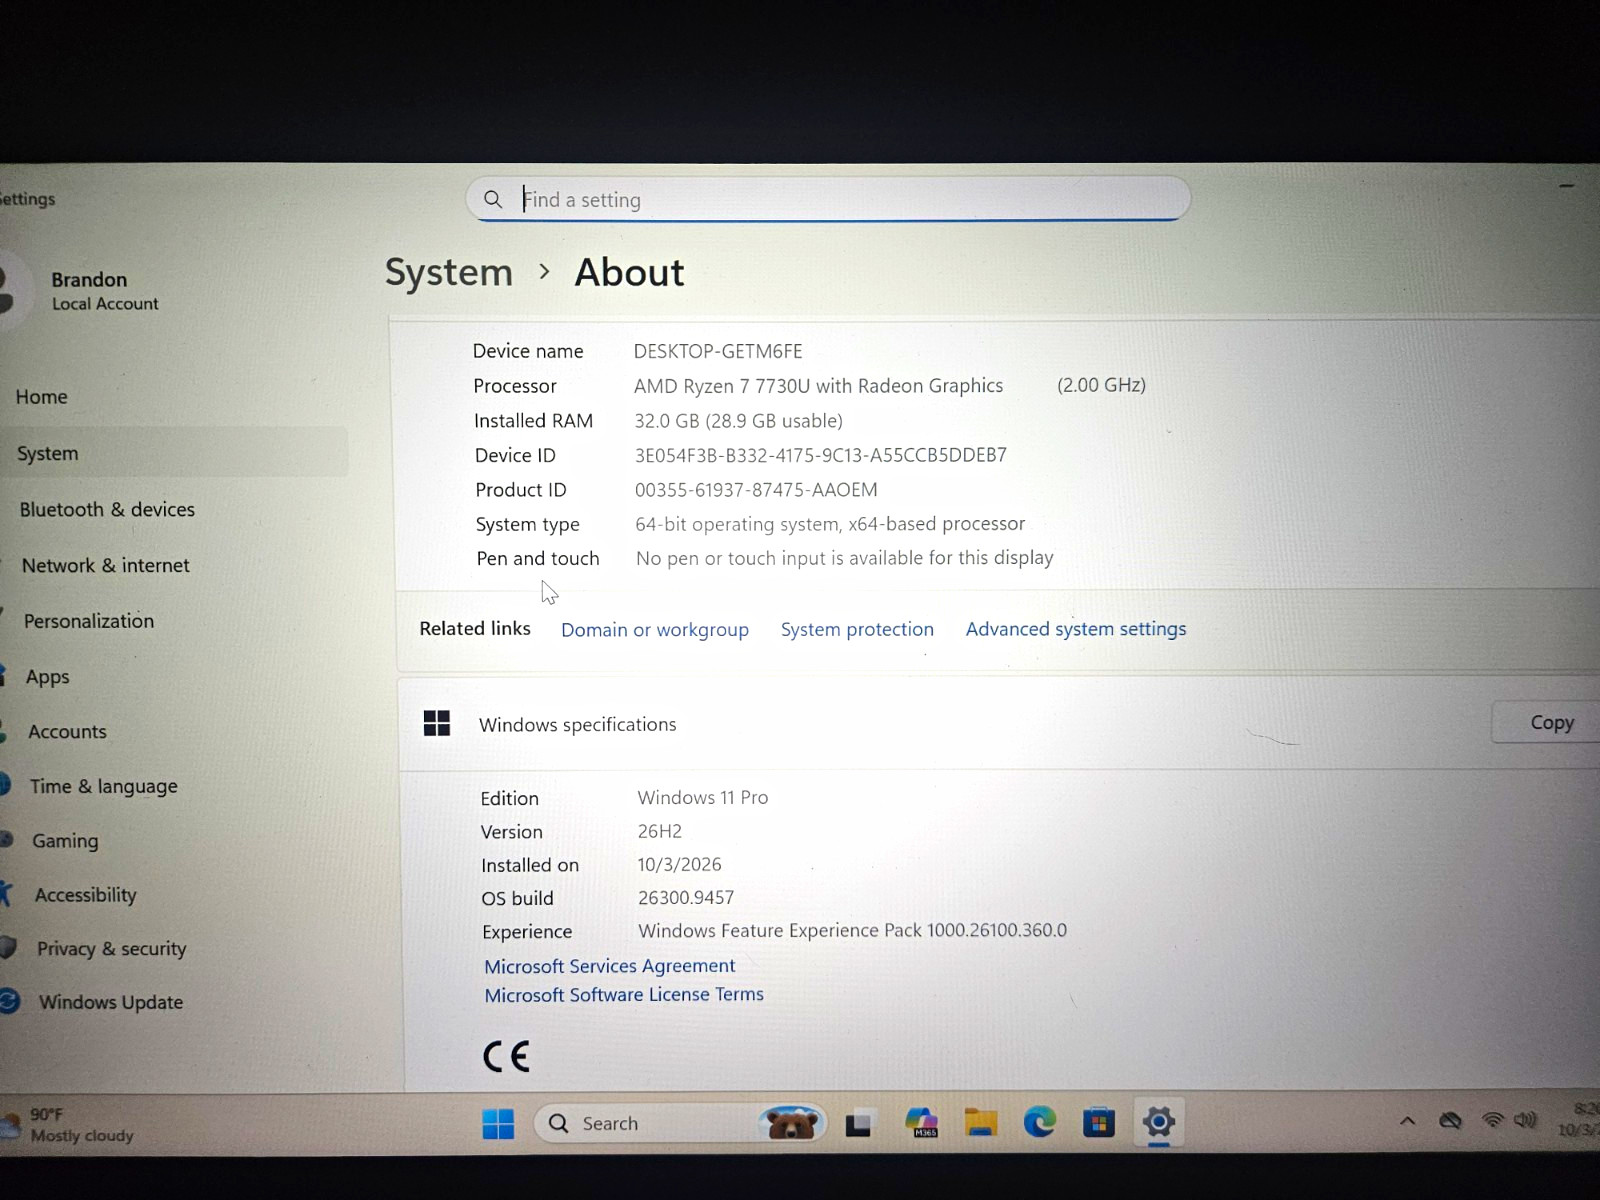Open Microsoft Services Agreement link
Image resolution: width=1600 pixels, height=1200 pixels.
point(609,966)
